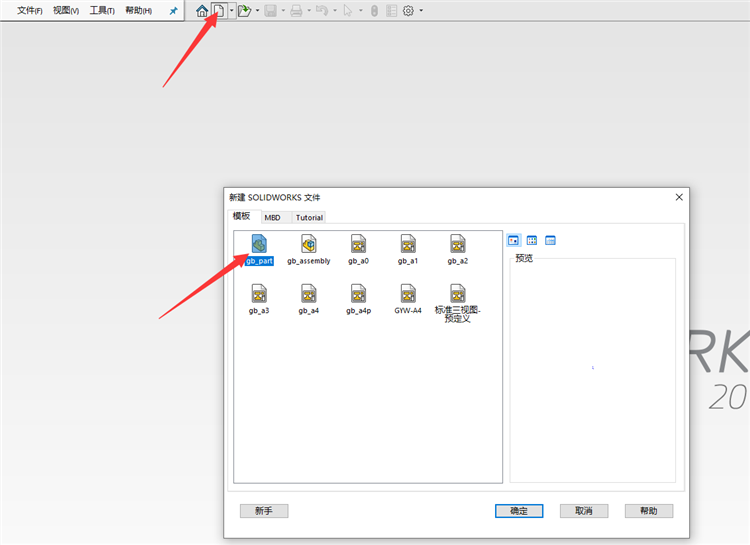Image resolution: width=750 pixels, height=545 pixels.
Task: Expand the New document dropdown arrow
Action: pyautogui.click(x=232, y=11)
